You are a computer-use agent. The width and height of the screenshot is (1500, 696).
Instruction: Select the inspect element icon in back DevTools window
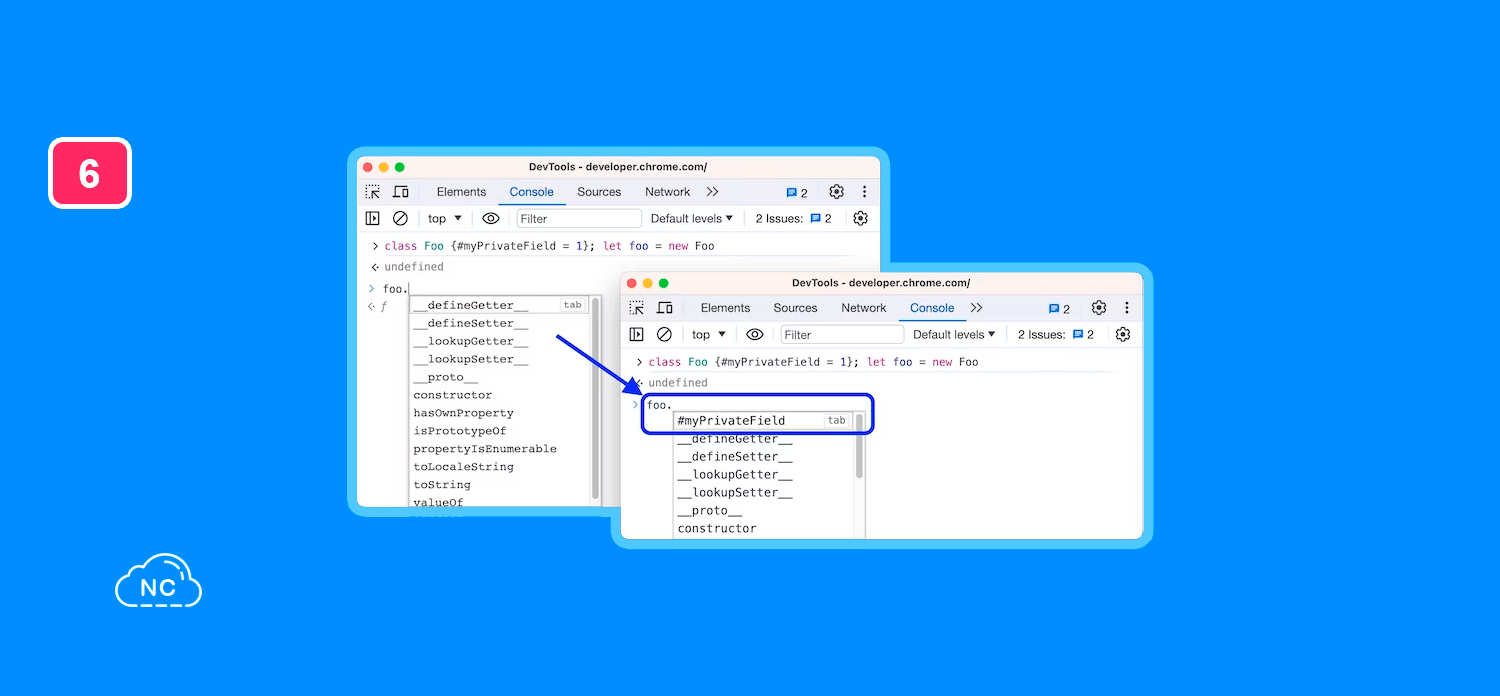(x=372, y=192)
